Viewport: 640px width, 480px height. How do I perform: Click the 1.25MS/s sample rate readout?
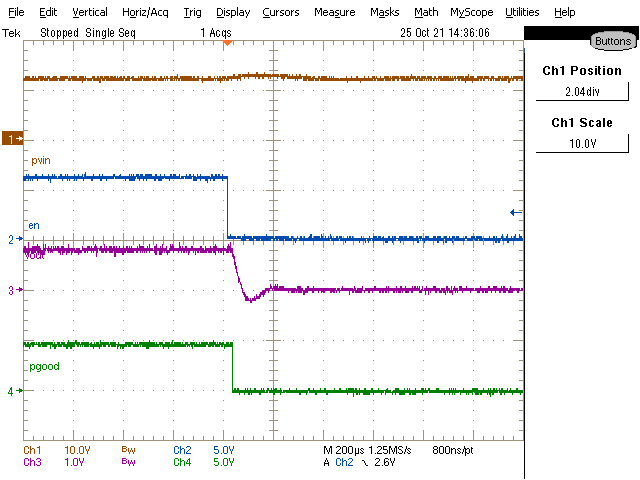pos(390,450)
